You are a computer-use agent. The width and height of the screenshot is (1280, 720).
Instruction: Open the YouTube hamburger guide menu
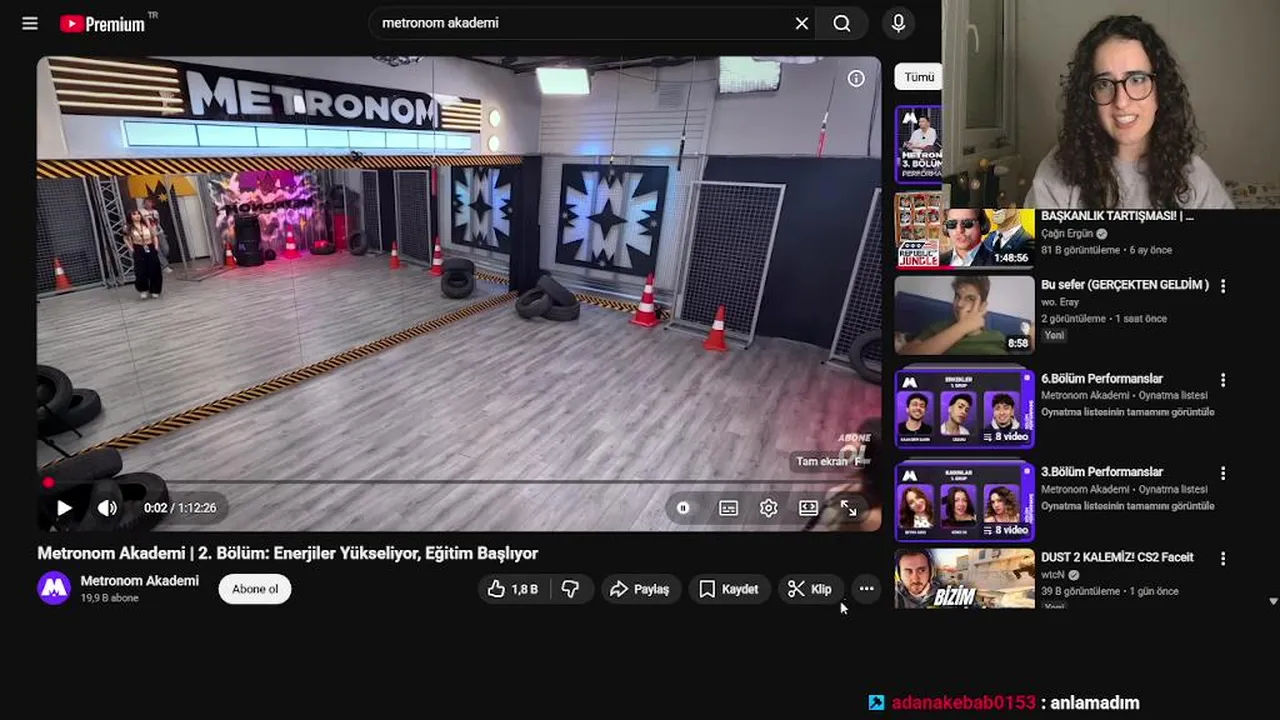30,23
